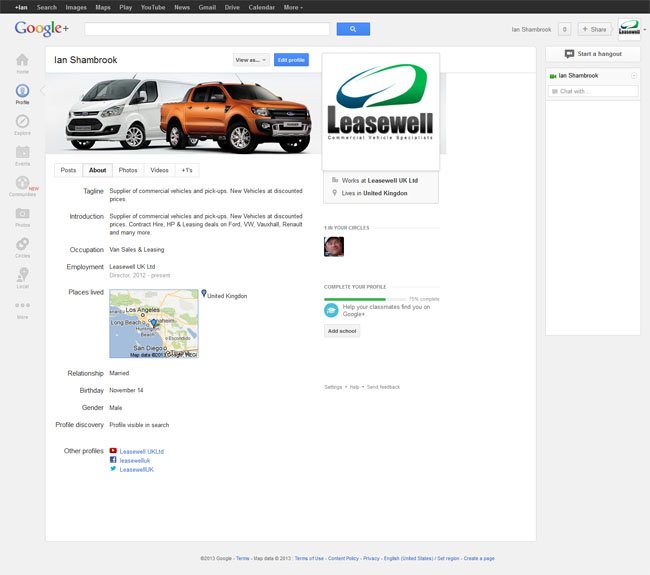Open Calendar in the top bar
This screenshot has width=650, height=575.
(262, 7)
